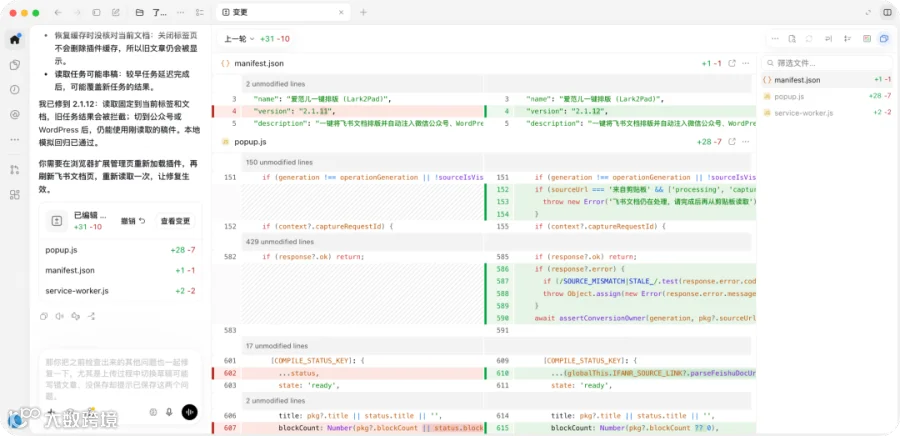Expand 2 unmodified lines in manifest.json
The height and width of the screenshot is (436, 900).
click(276, 84)
